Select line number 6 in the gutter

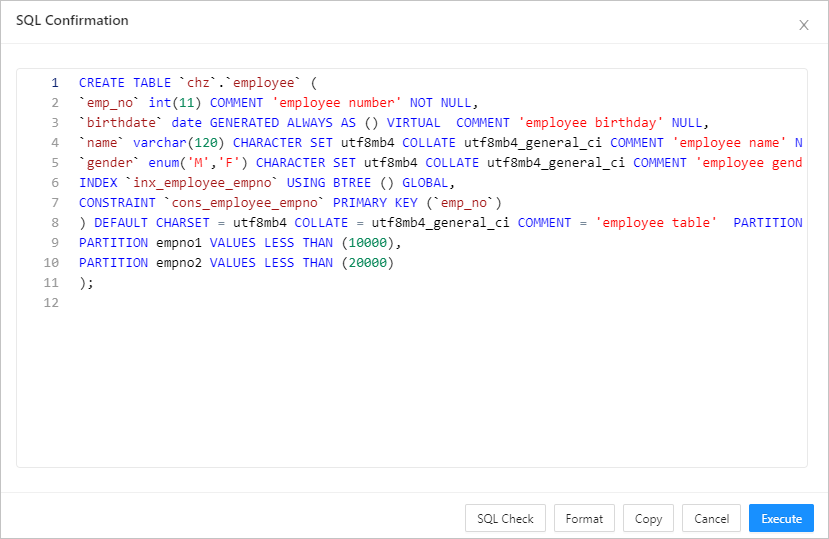tap(55, 183)
